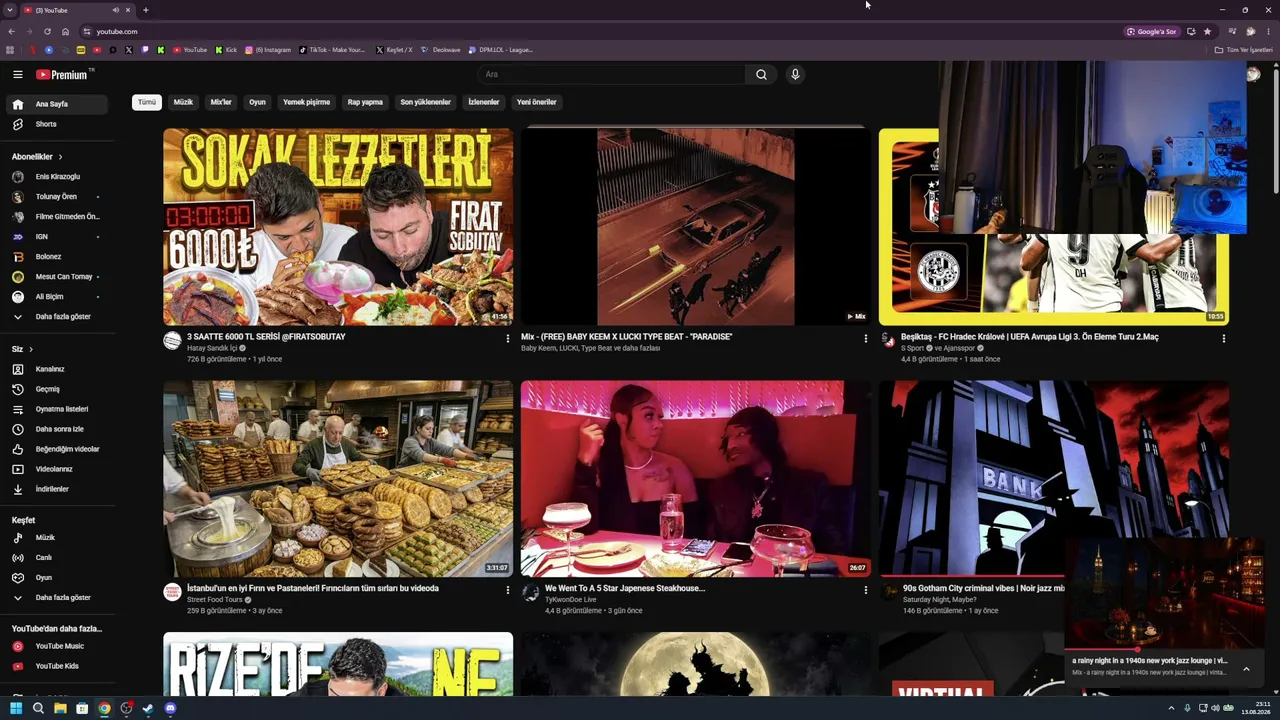The image size is (1280, 720).
Task: Click the miniplayer red progress bar
Action: [1101, 650]
